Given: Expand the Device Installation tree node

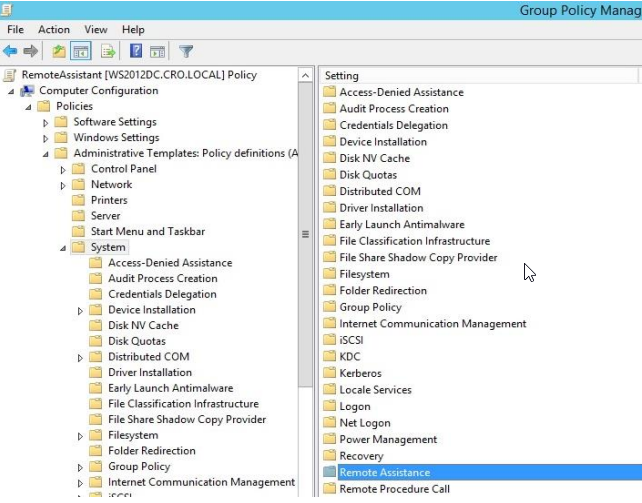Looking at the screenshot, I should [81, 311].
